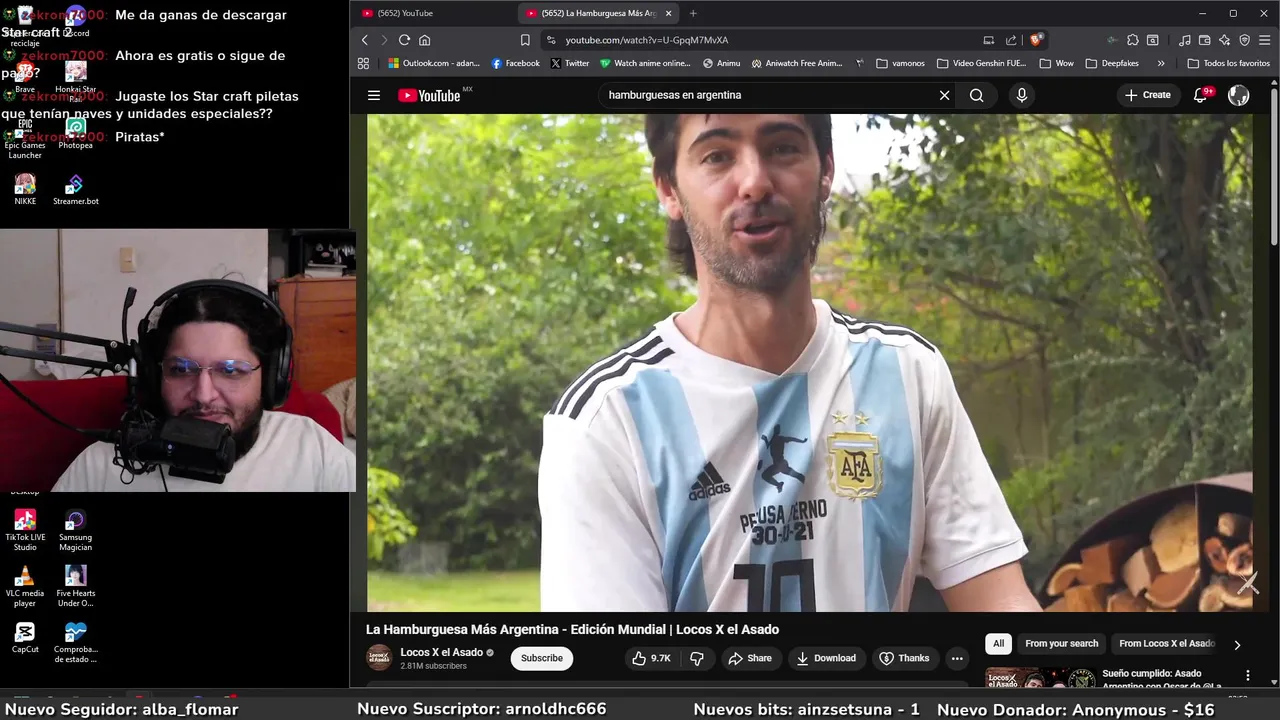Send Thanks to the creator
Viewport: 1280px width, 720px height.
click(x=904, y=658)
